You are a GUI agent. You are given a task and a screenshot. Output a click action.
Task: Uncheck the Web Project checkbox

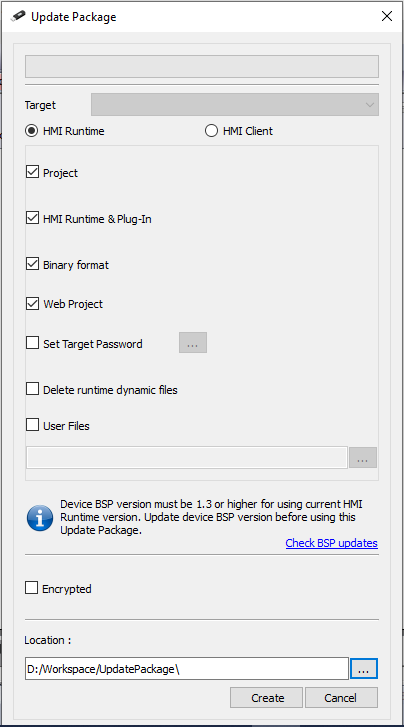pyautogui.click(x=32, y=303)
